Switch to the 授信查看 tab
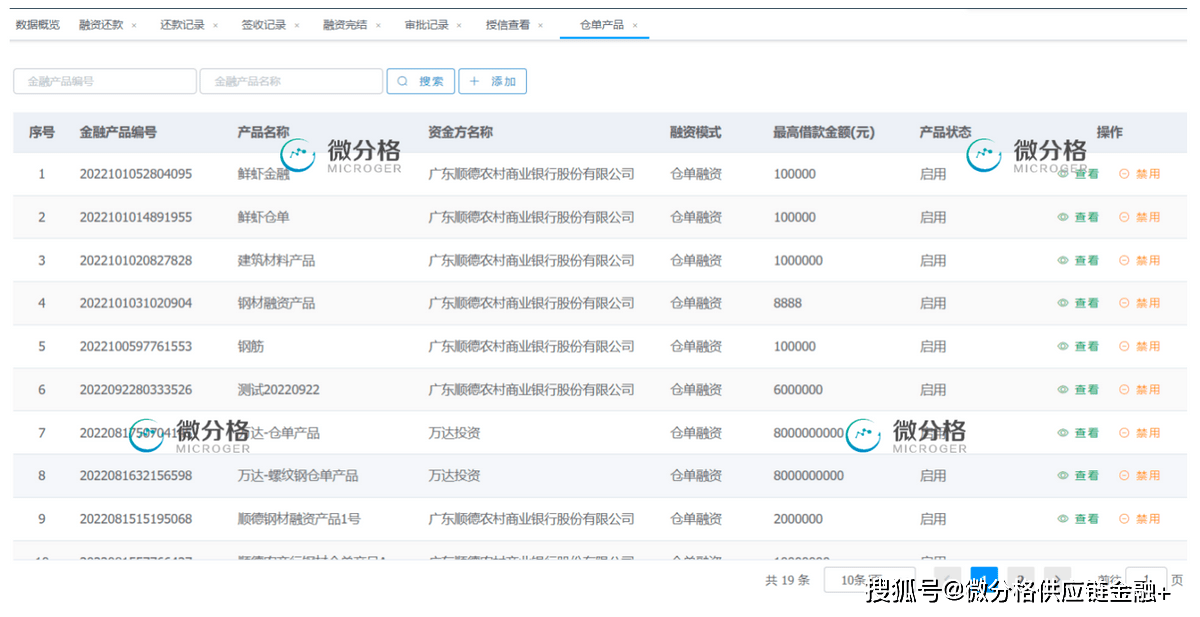Screen dimensions: 1200x617 click(x=508, y=25)
